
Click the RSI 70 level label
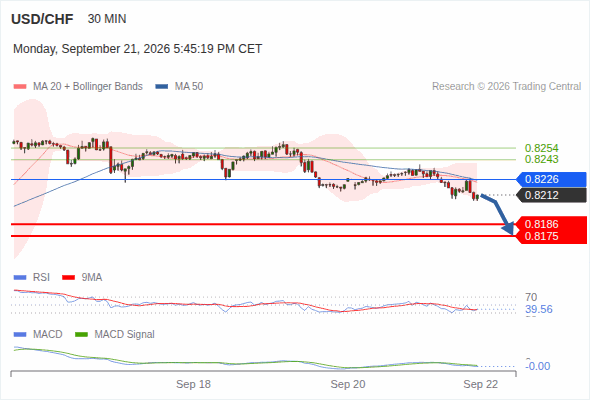click(531, 297)
